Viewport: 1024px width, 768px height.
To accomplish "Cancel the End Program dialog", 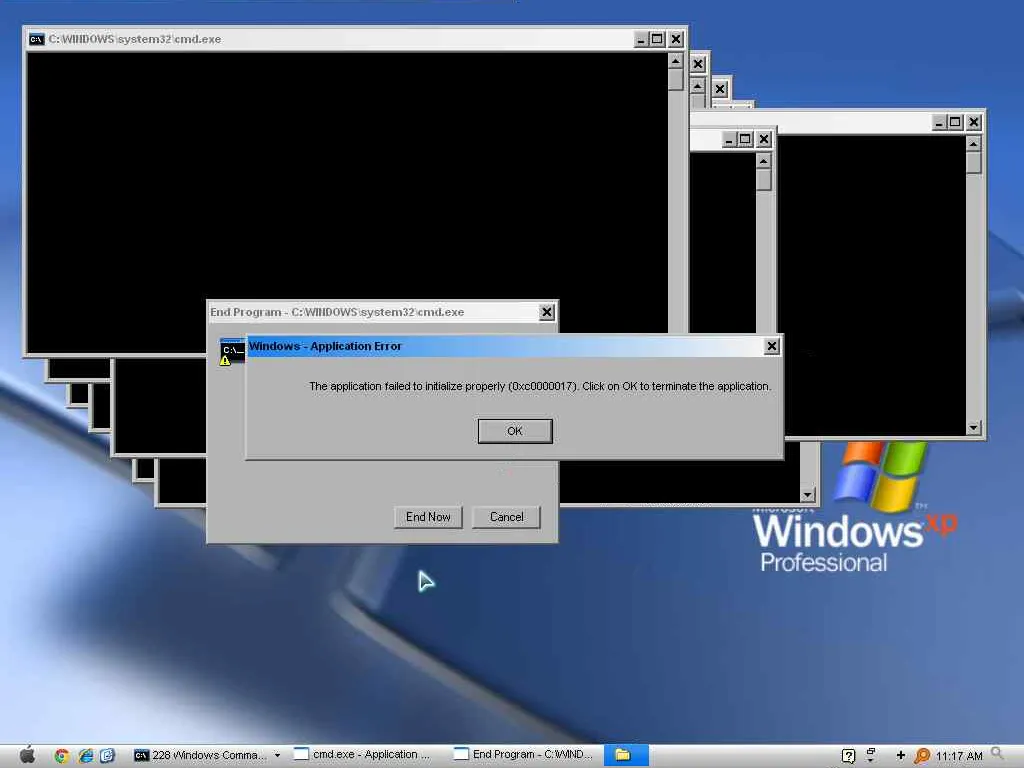I will pos(506,517).
